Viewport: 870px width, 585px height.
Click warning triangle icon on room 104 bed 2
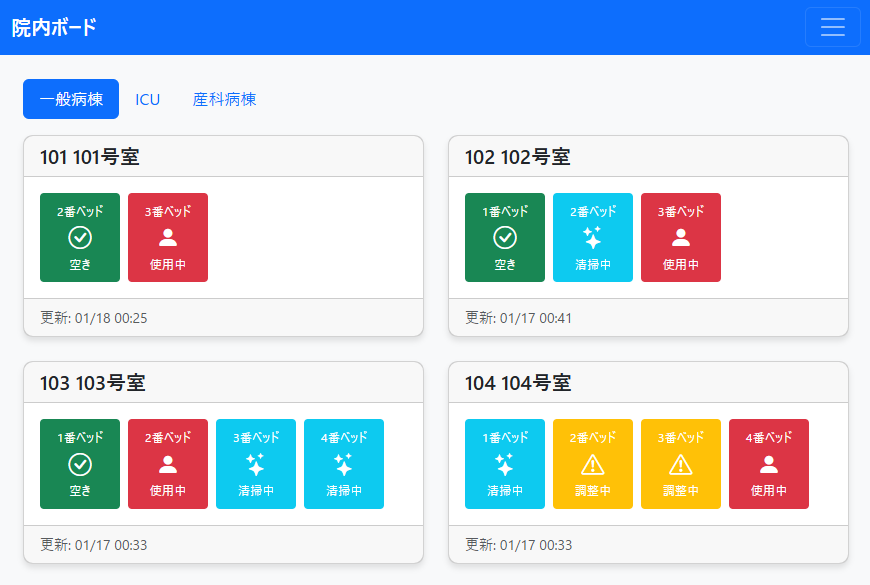pos(593,464)
